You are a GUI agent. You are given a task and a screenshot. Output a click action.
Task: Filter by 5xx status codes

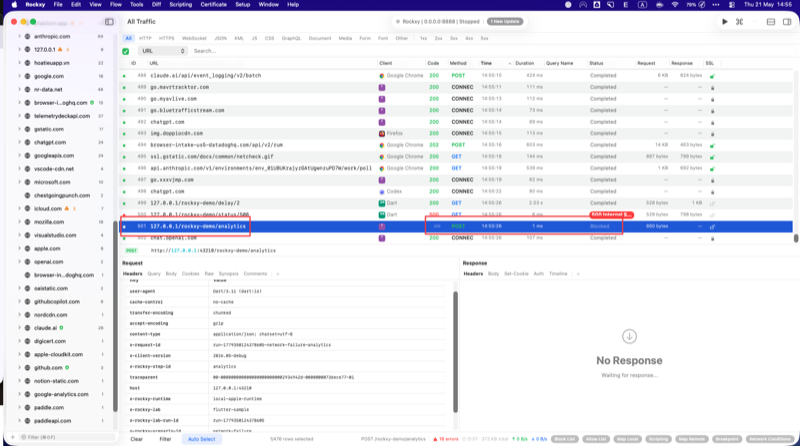click(484, 38)
